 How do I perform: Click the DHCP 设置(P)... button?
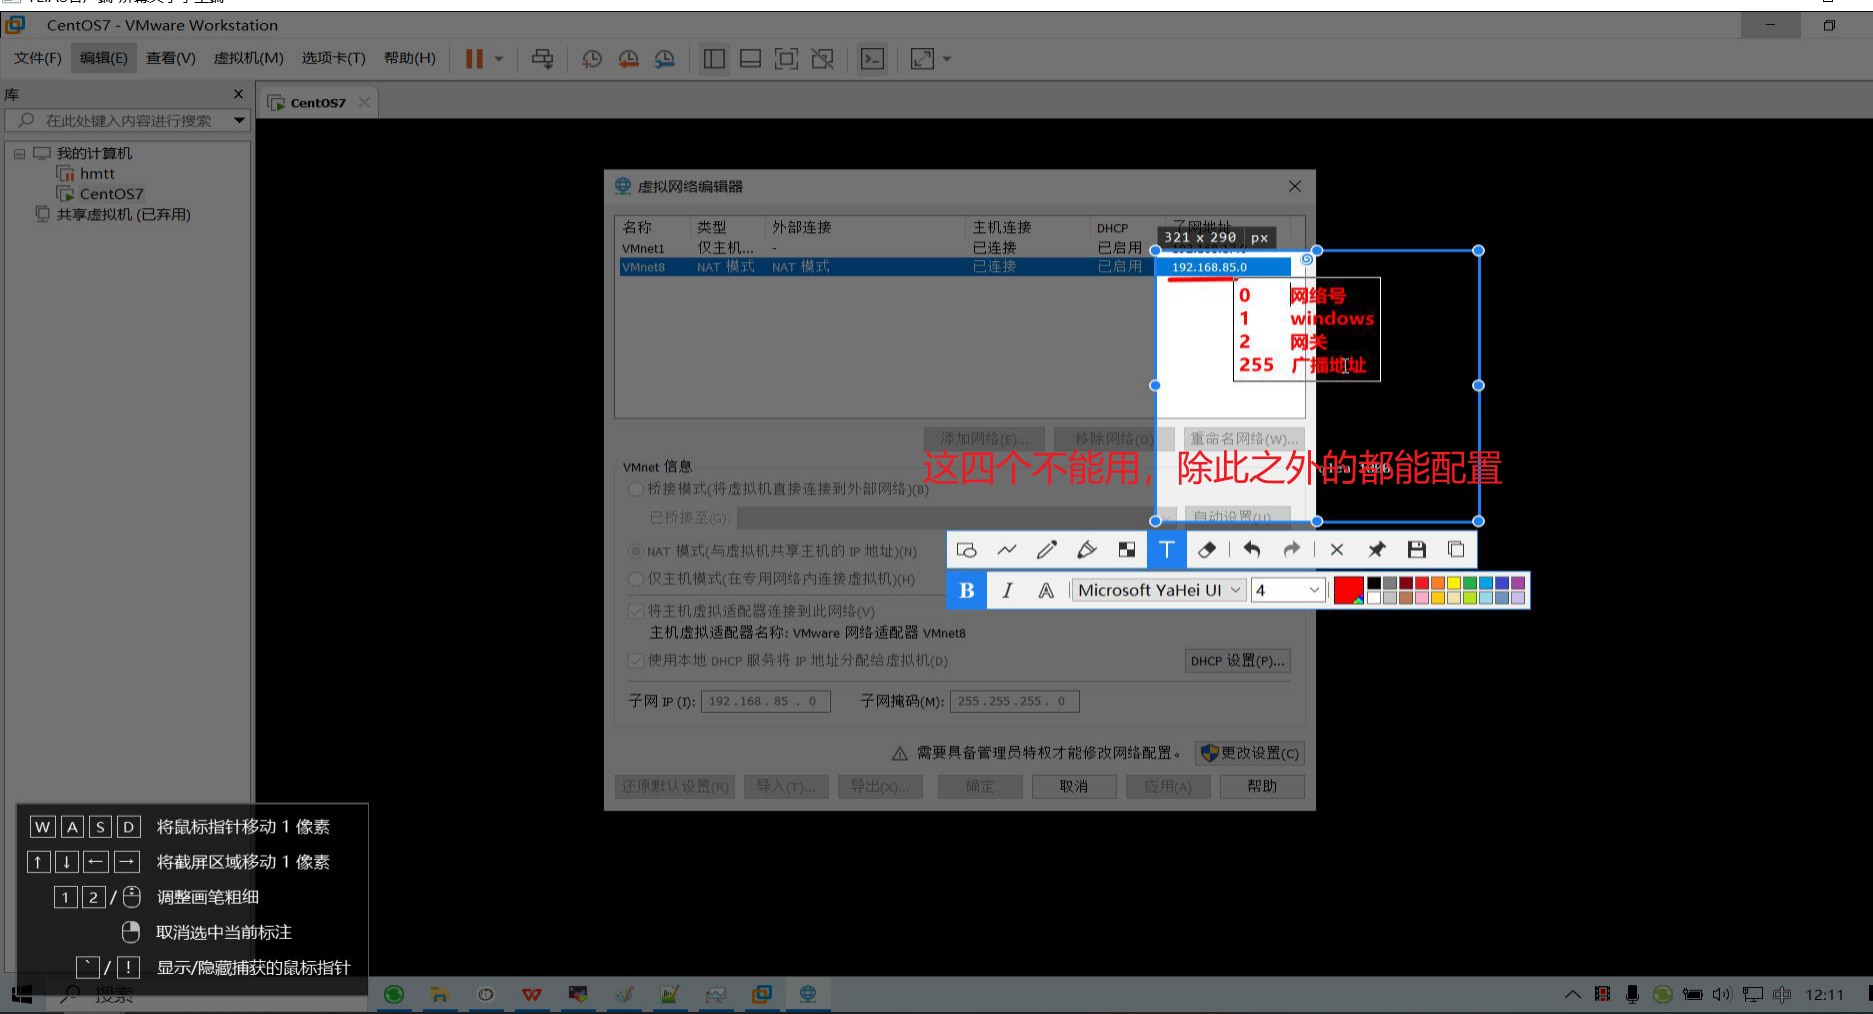1237,661
